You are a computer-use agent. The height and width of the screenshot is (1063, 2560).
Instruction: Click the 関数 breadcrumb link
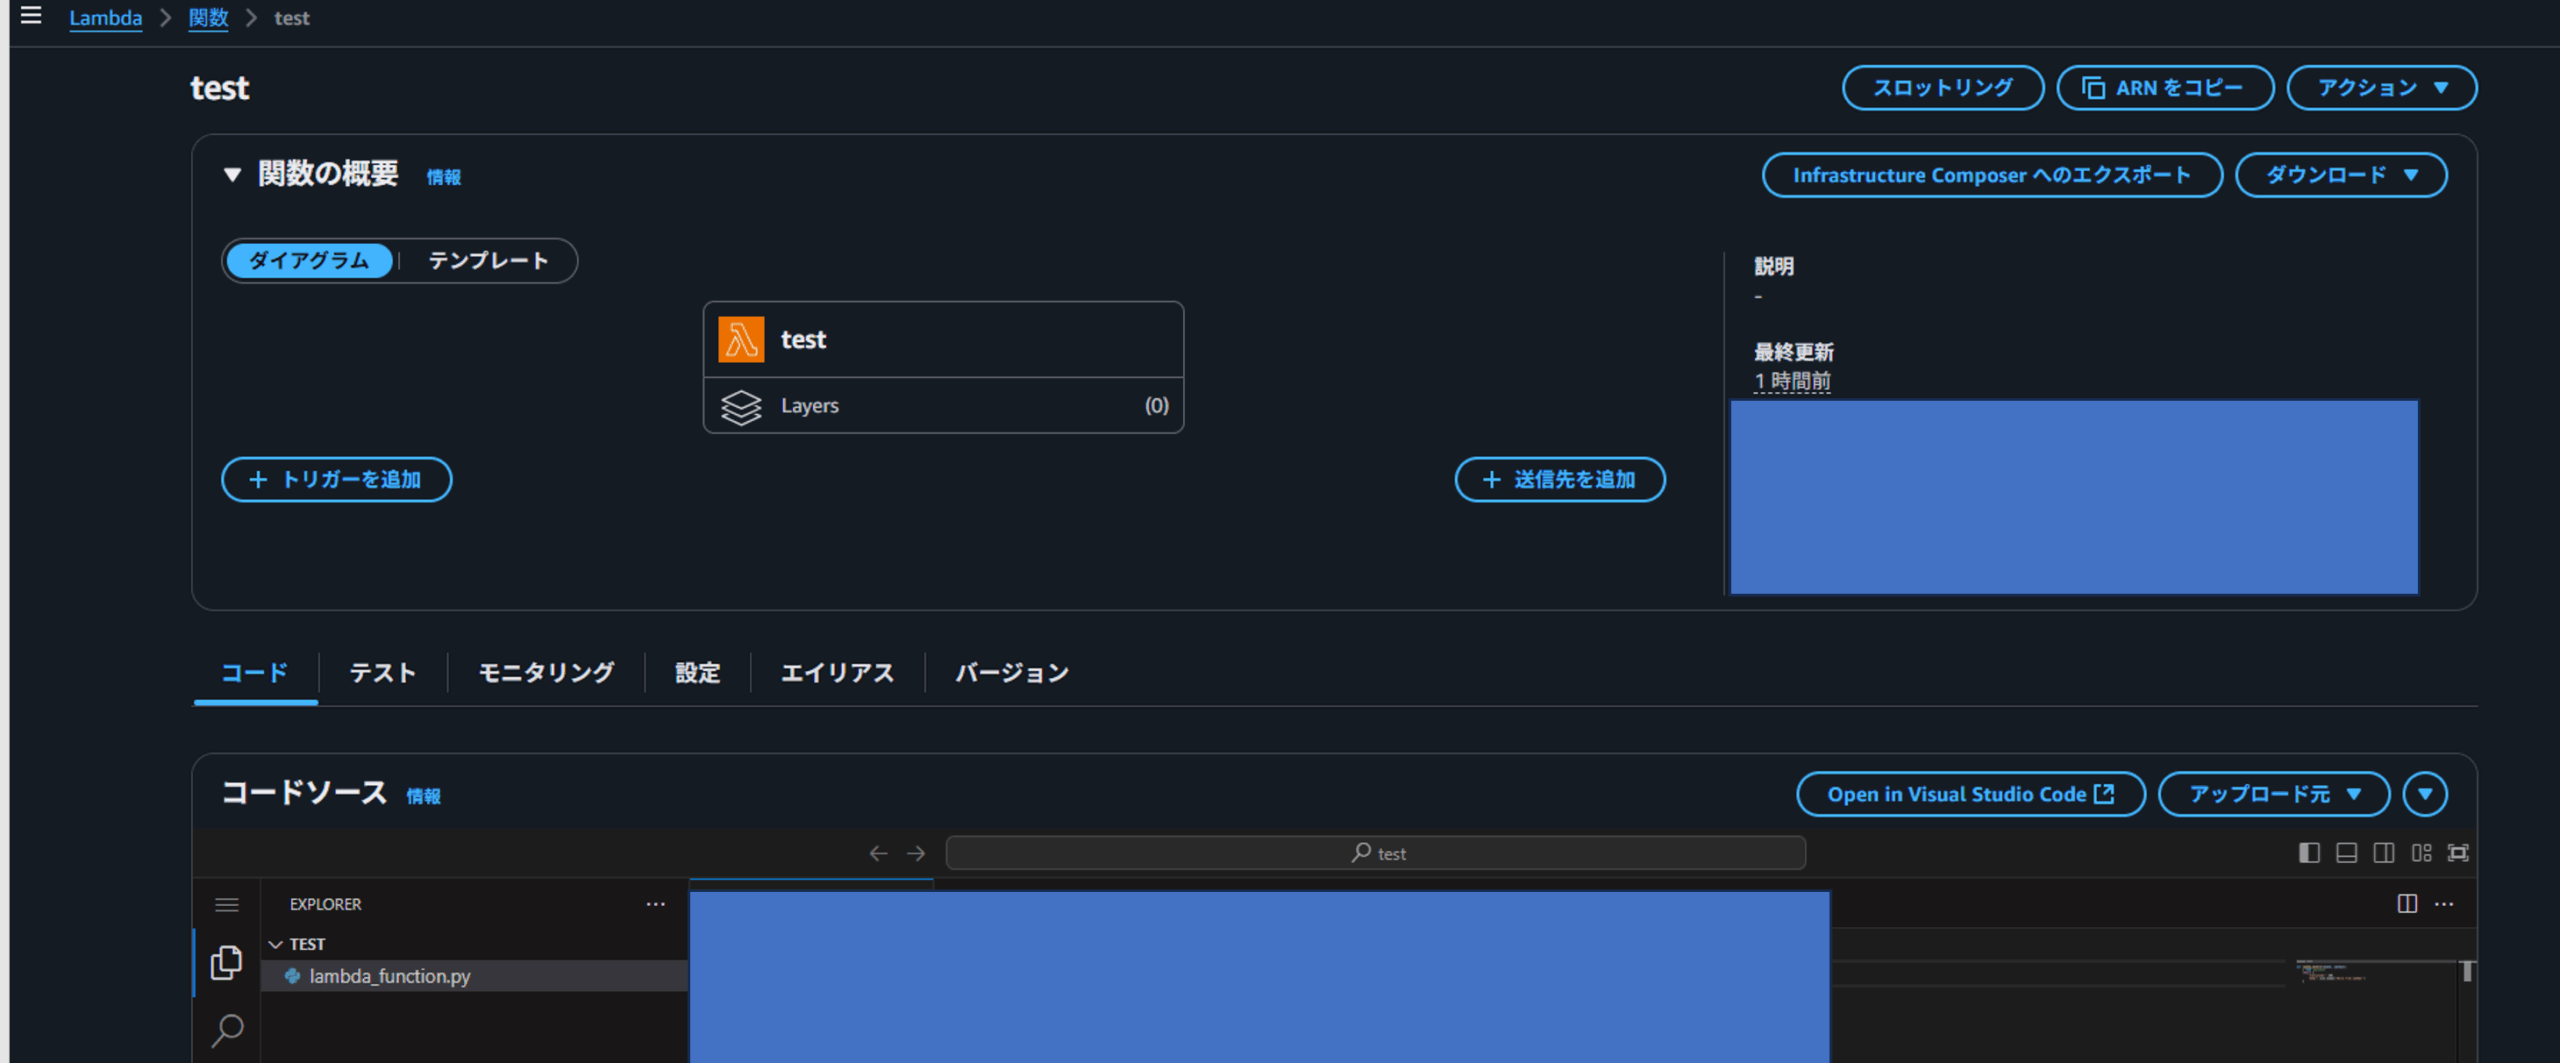click(208, 18)
